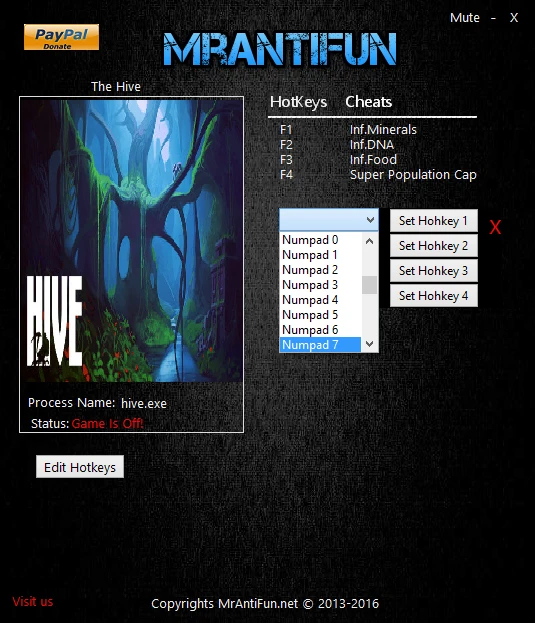
Task: Click the MRANTIFUN logo banner
Action: click(x=280, y=49)
